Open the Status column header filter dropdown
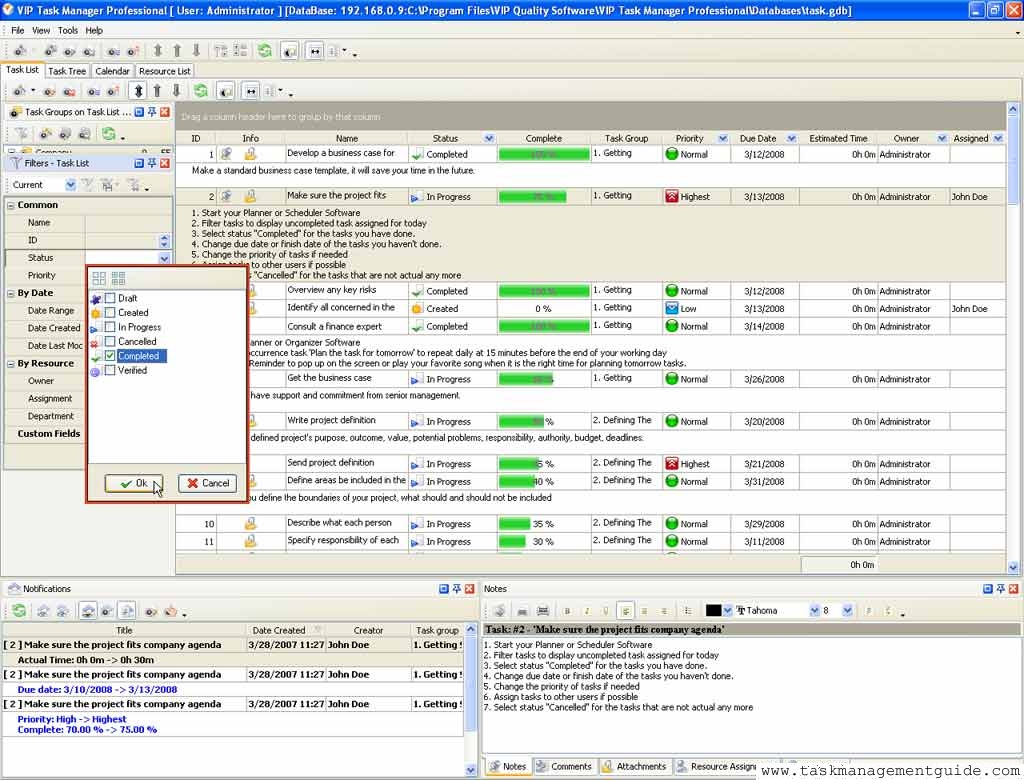 (489, 138)
